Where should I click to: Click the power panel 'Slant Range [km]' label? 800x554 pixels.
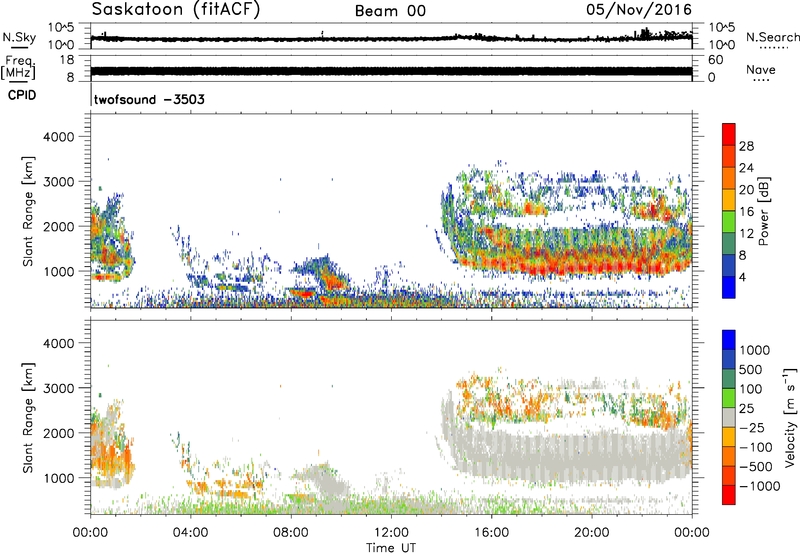pyautogui.click(x=28, y=211)
